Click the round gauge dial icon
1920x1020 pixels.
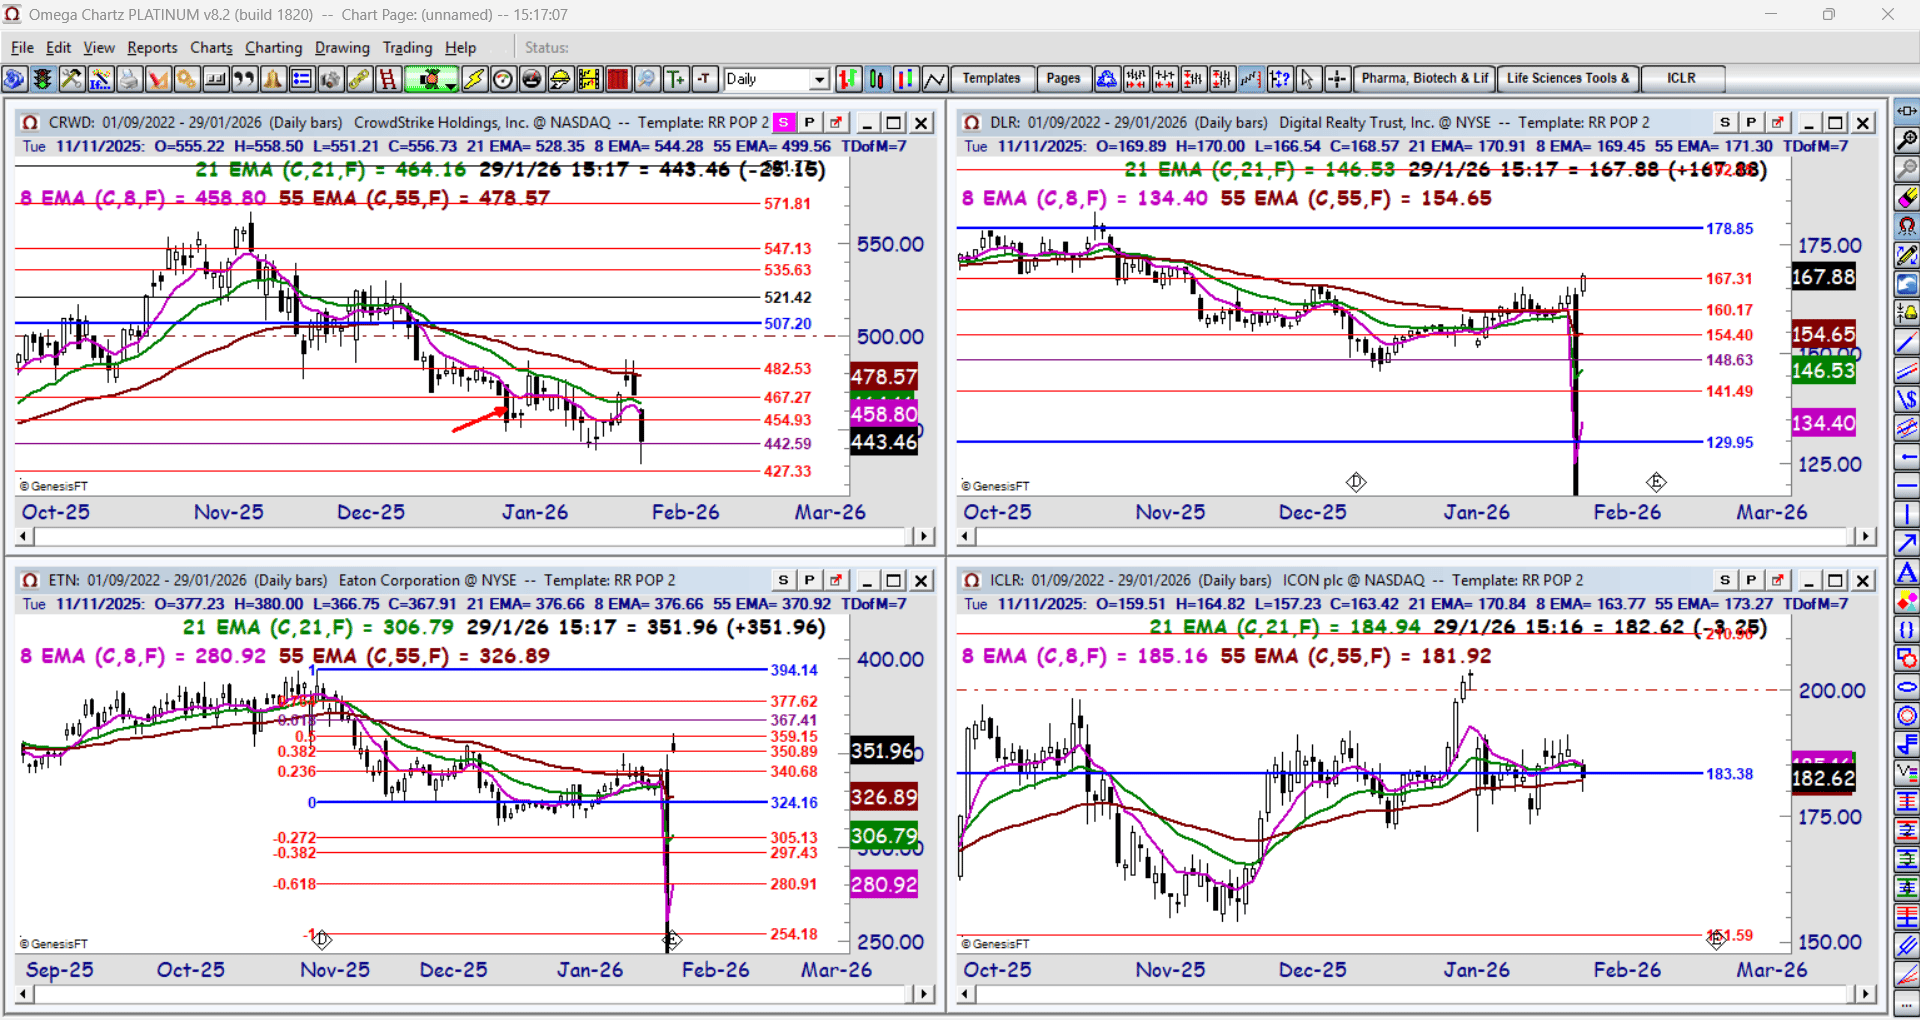click(x=503, y=79)
